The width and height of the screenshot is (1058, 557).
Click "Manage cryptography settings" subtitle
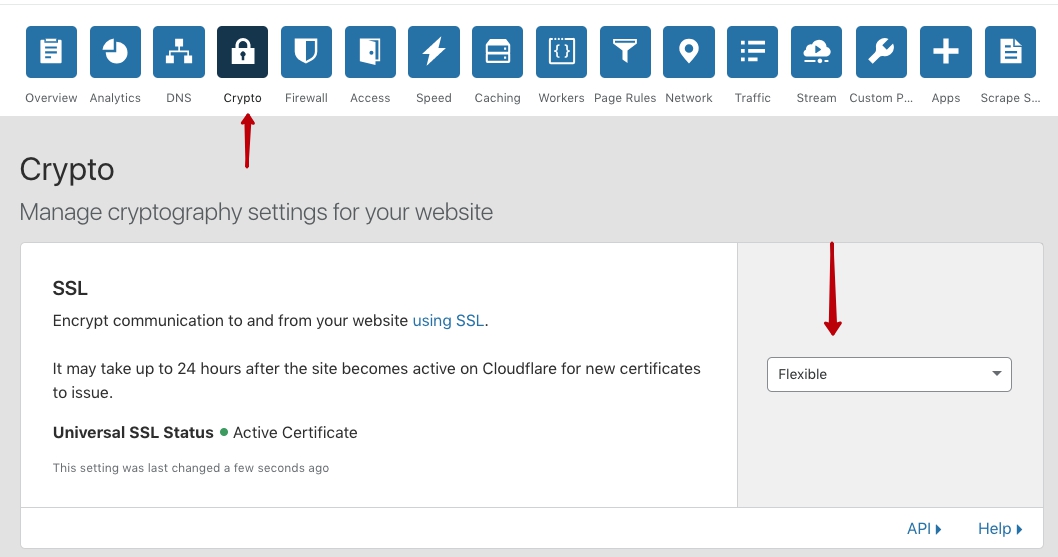(256, 212)
